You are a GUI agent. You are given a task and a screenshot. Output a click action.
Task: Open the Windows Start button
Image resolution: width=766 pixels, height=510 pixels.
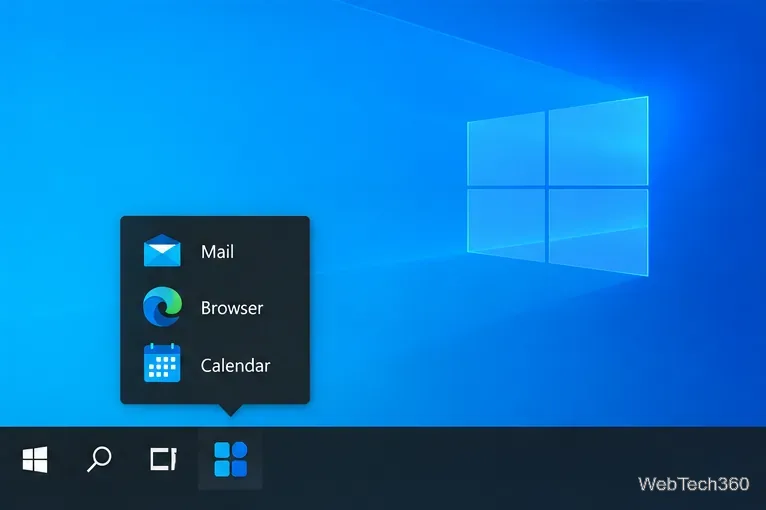(x=35, y=459)
